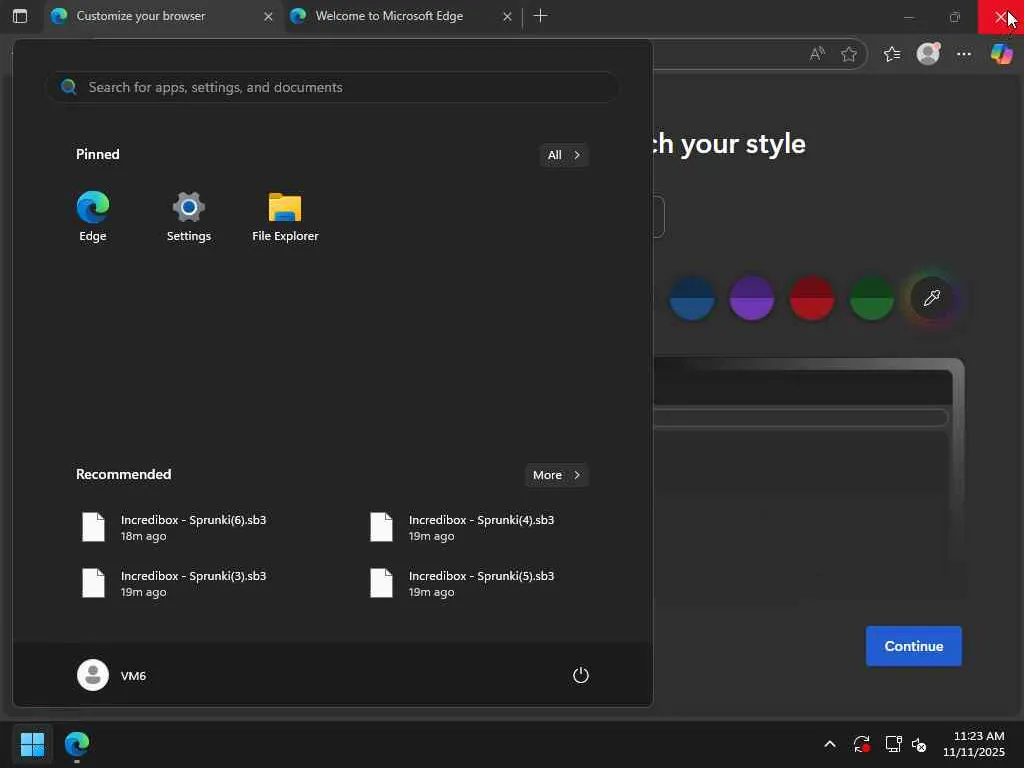Open the VM6 user account avatar
The image size is (1024, 768).
coord(93,675)
